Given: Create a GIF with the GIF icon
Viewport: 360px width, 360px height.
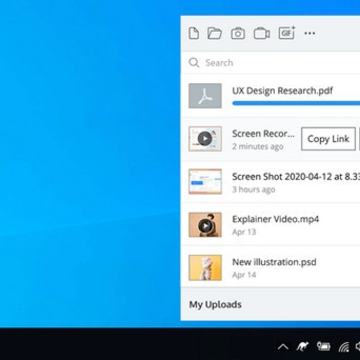Looking at the screenshot, I should tap(287, 33).
